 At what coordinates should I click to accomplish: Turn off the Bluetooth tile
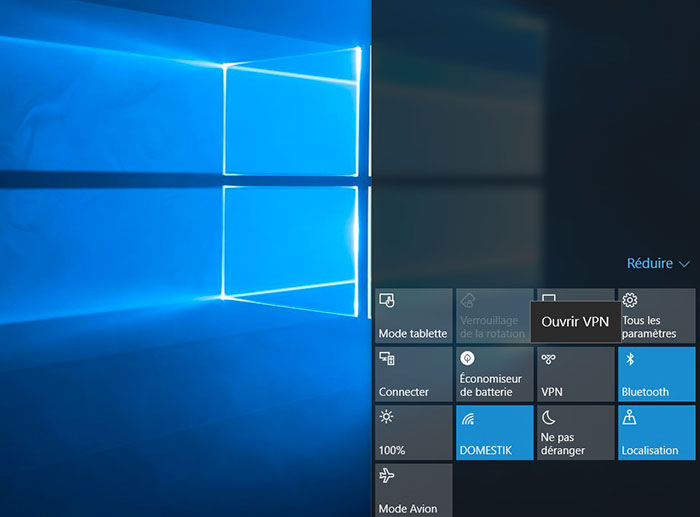pos(657,374)
